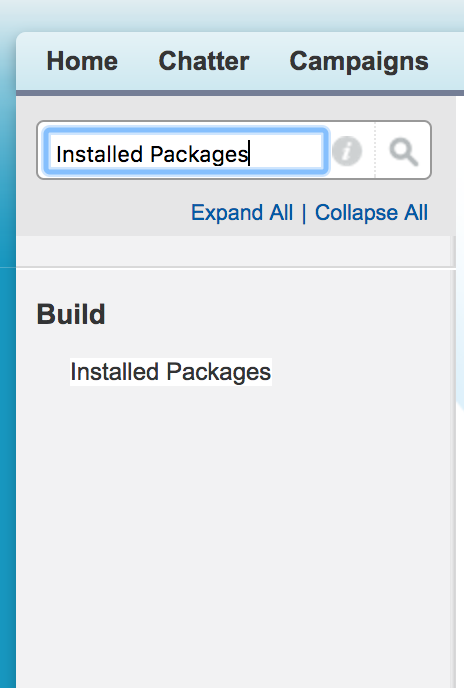Click the sidebar's right edge divider
Viewport: 464px width, 688px height.
[x=453, y=478]
